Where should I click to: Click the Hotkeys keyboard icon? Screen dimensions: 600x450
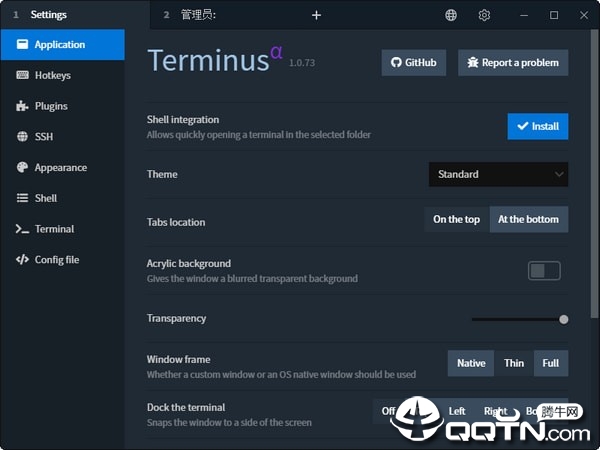(x=22, y=75)
